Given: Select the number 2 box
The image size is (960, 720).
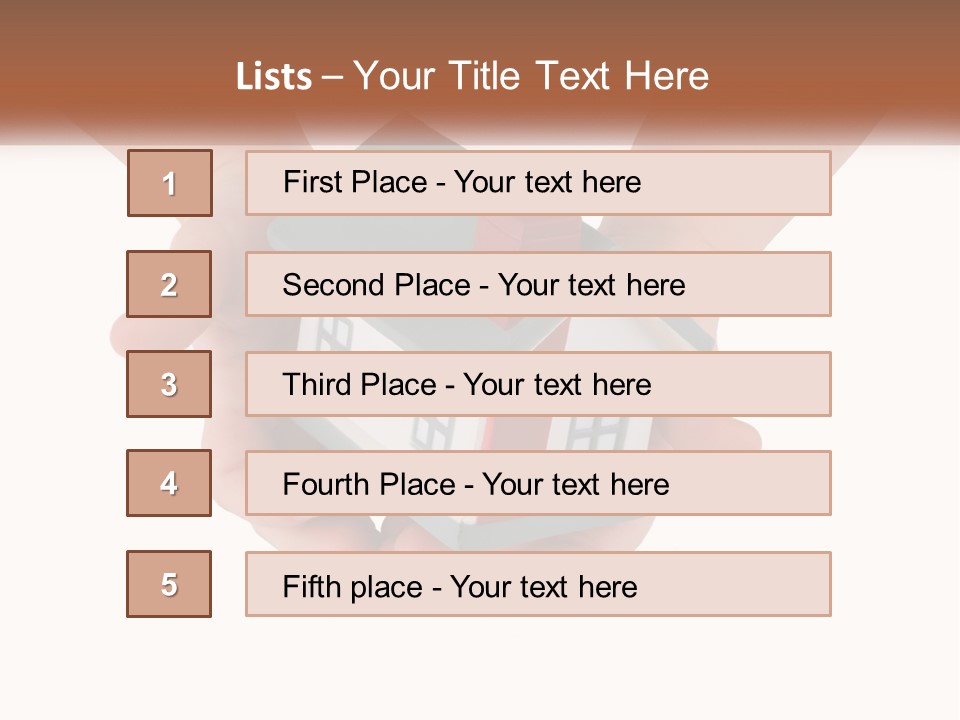Looking at the screenshot, I should click(169, 284).
